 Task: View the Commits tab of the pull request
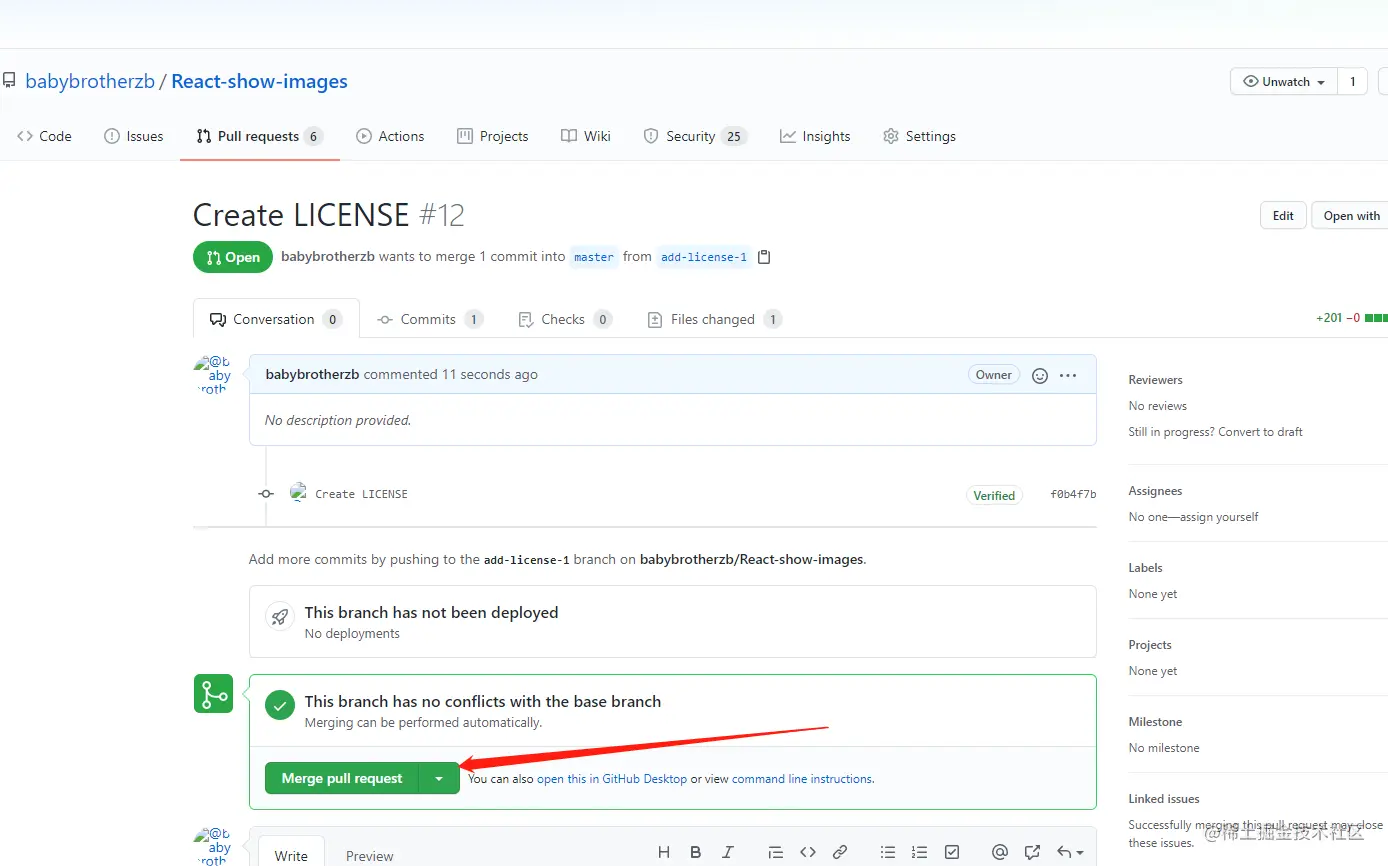tap(430, 319)
